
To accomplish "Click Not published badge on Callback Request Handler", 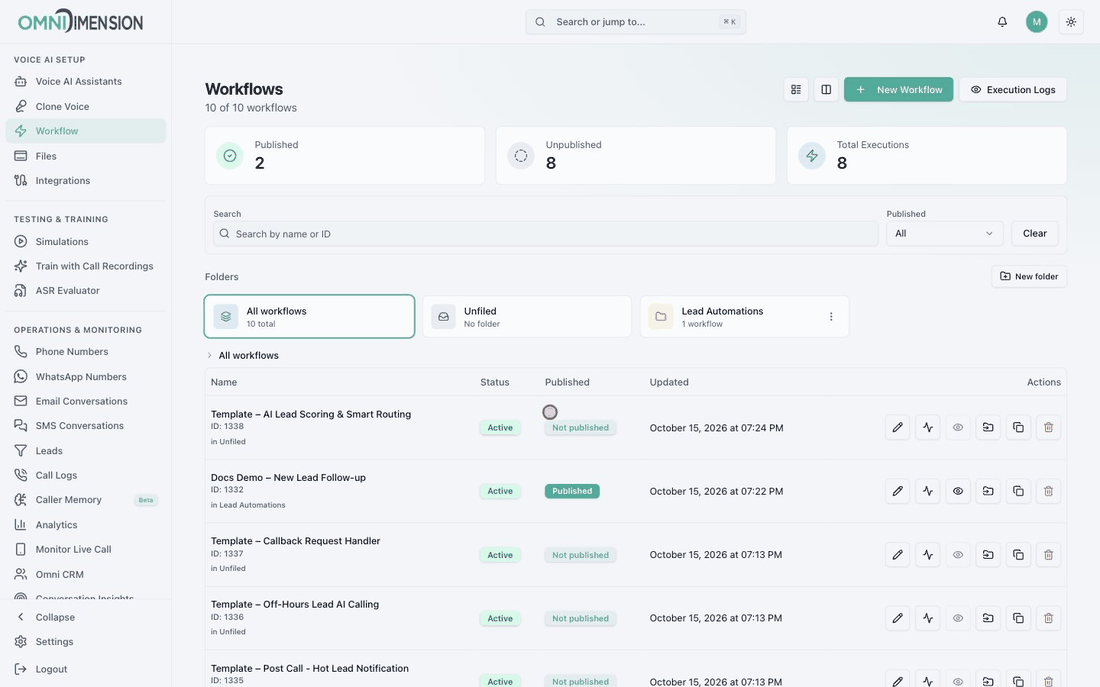I will pos(580,555).
